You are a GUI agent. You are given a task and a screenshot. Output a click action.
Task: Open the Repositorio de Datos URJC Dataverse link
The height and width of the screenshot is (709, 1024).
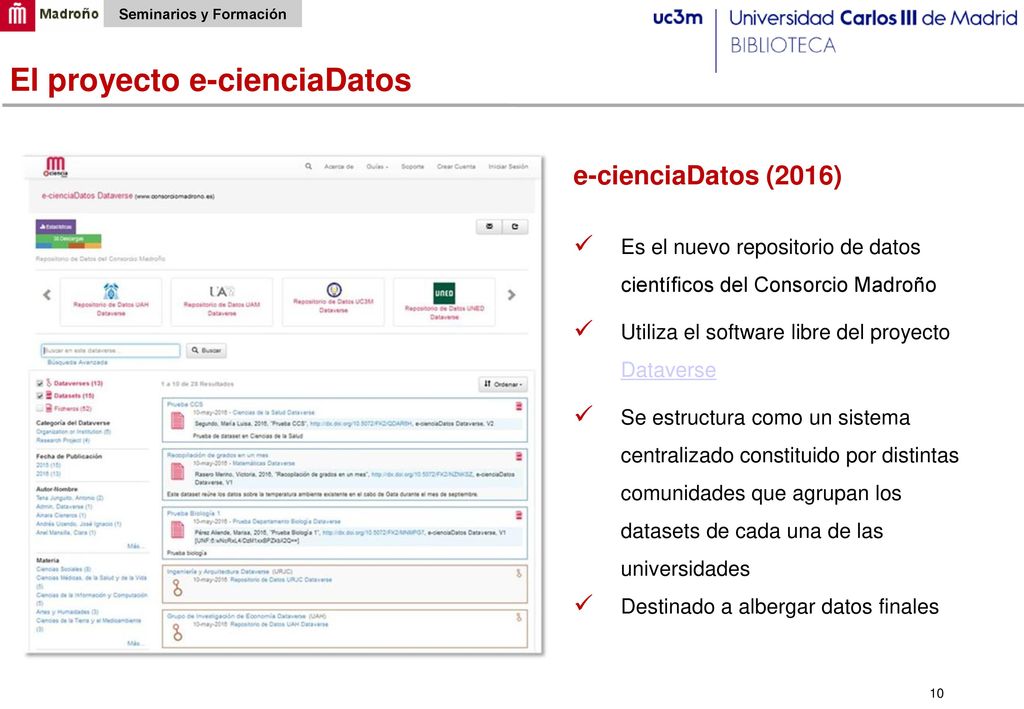pyautogui.click(x=281, y=580)
